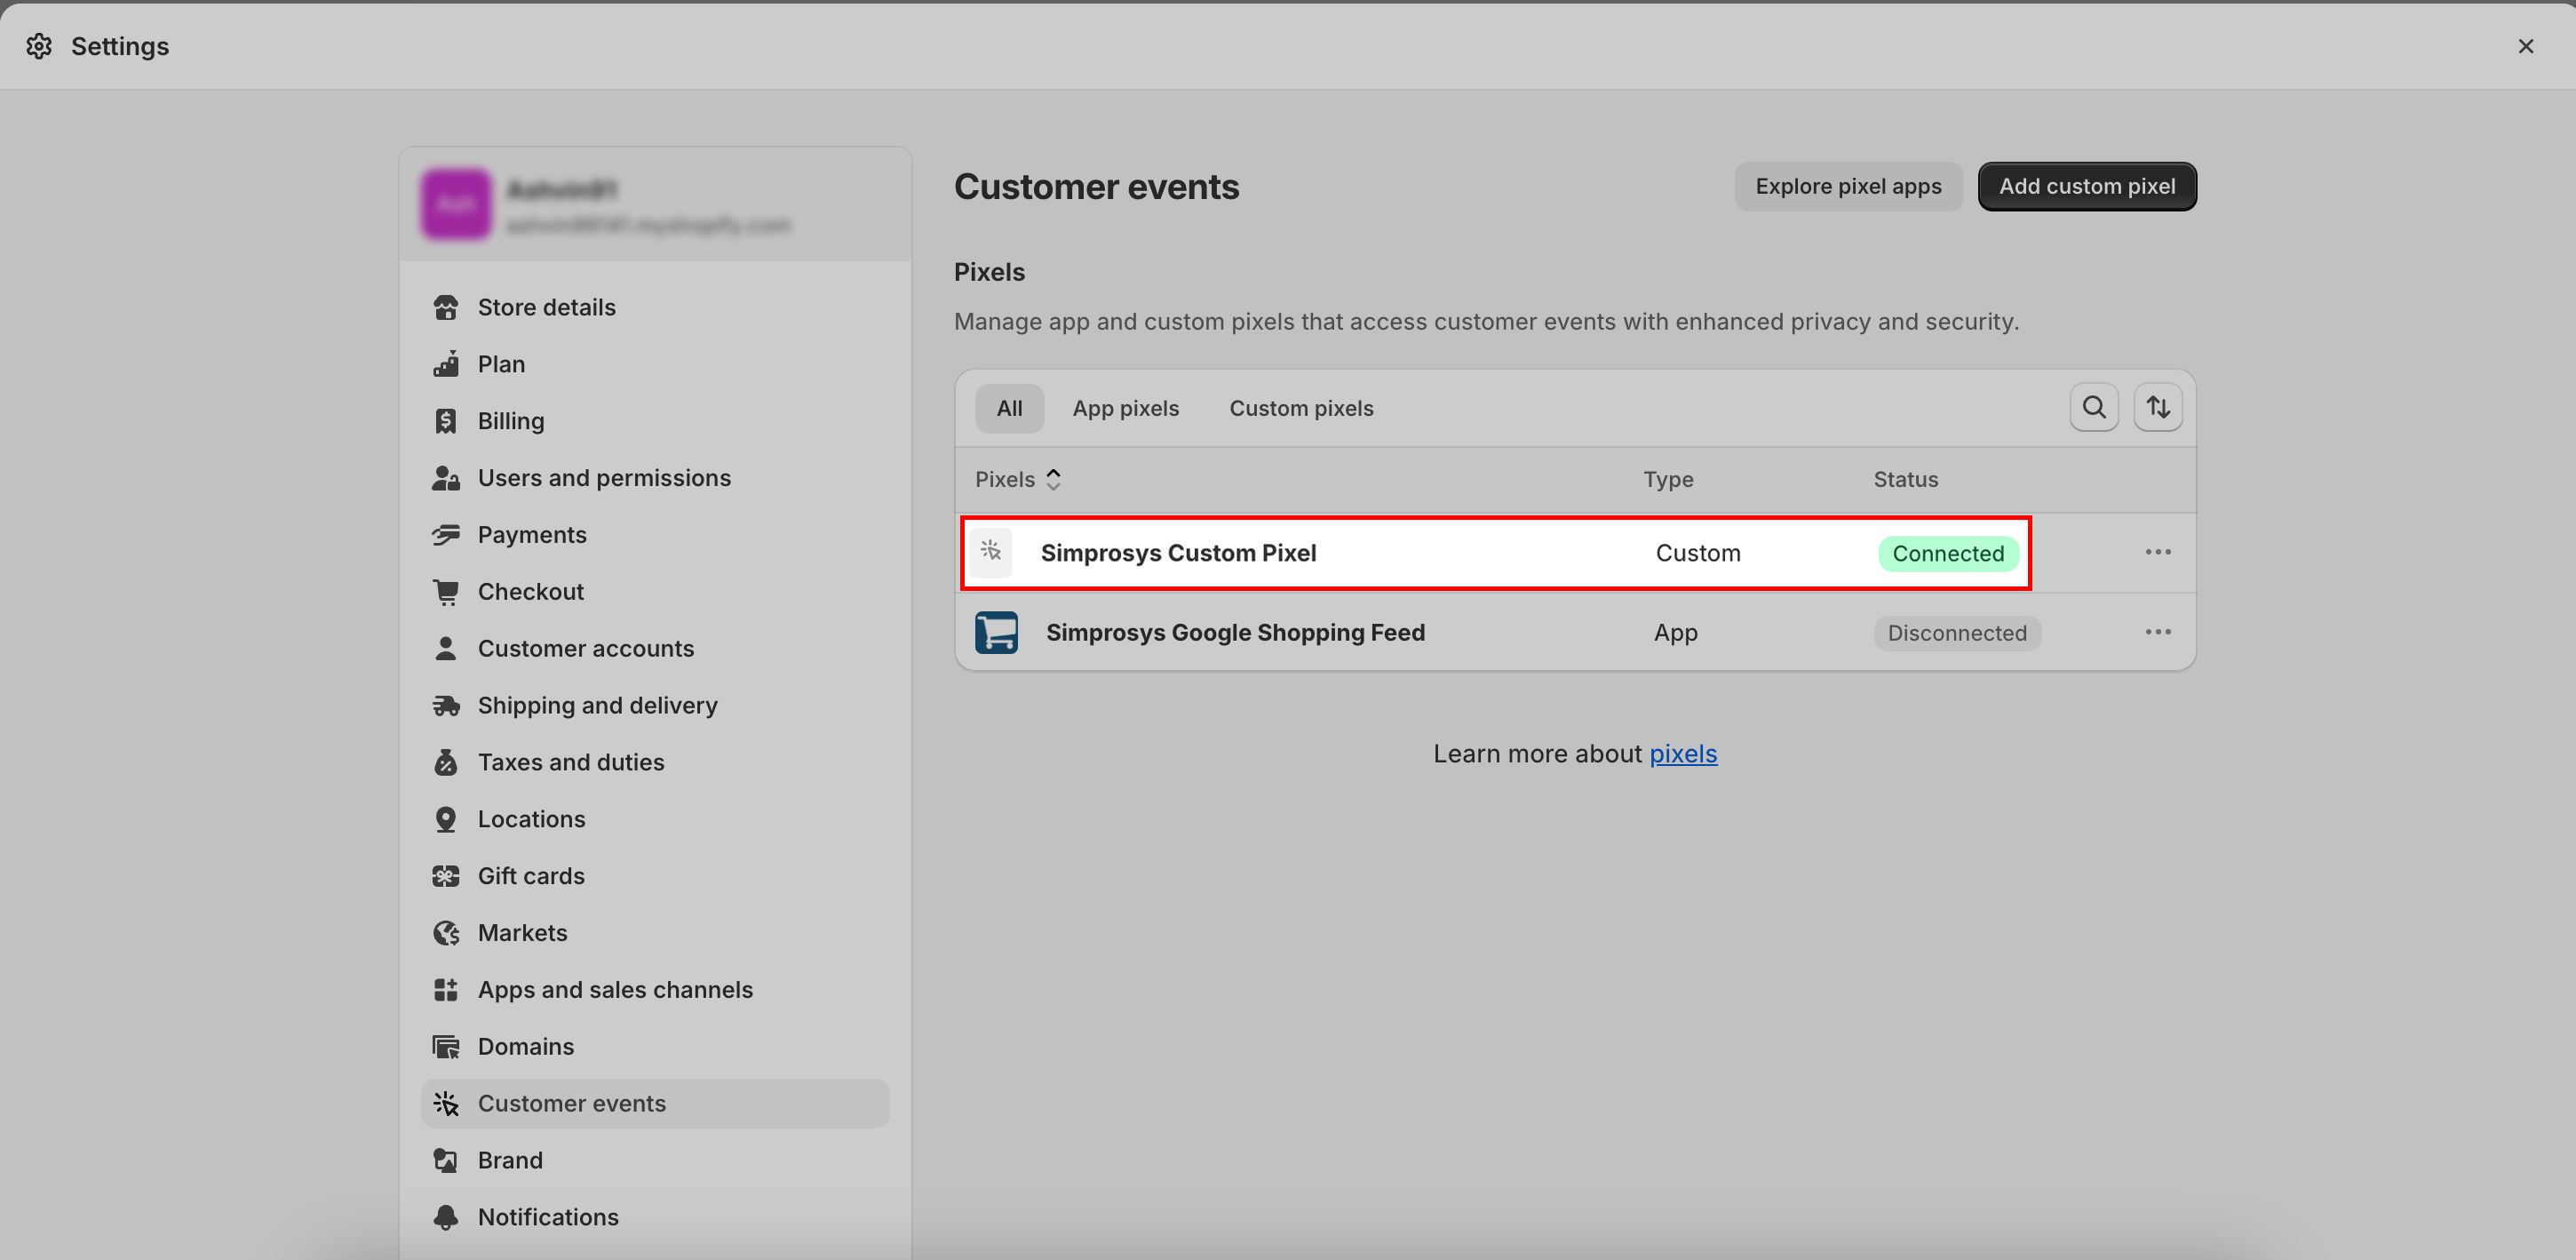Go to Users and permissions
This screenshot has height=1260, width=2576.
(655, 478)
